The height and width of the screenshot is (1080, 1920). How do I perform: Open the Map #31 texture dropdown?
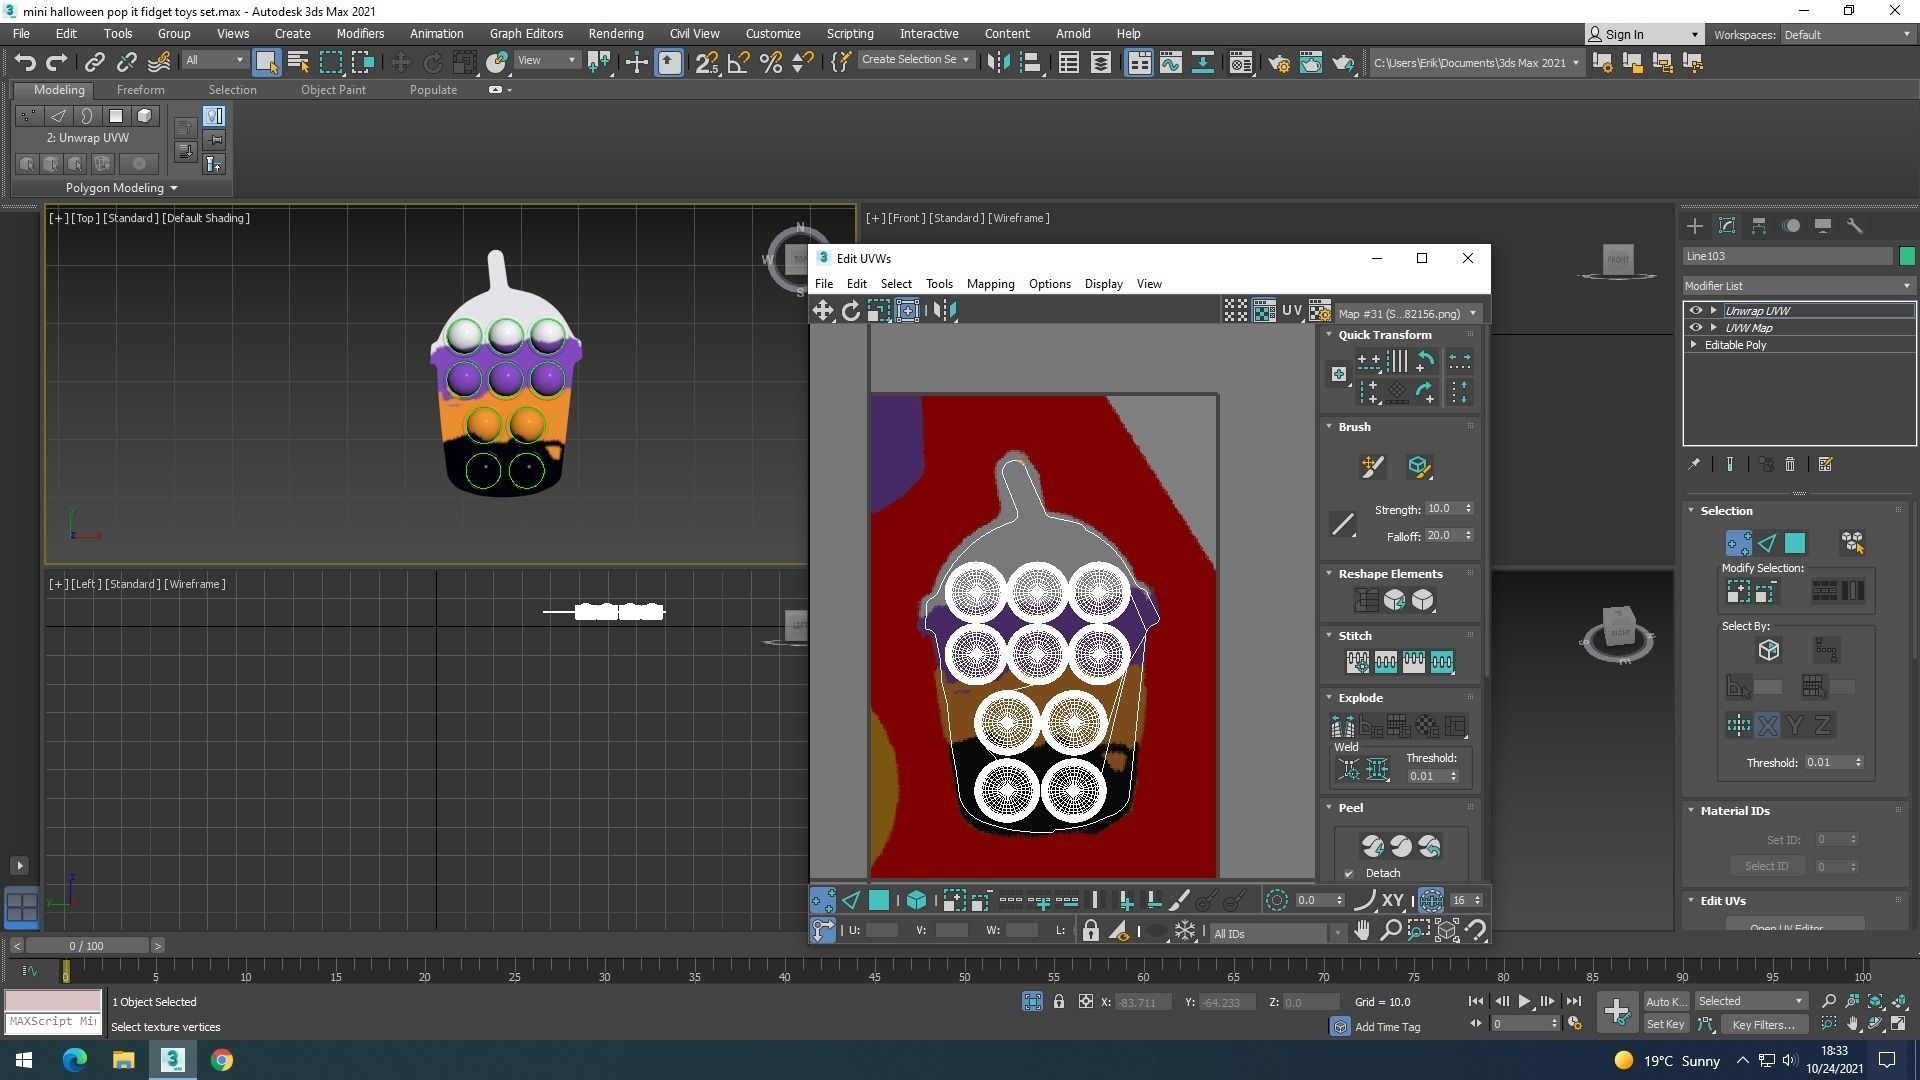(x=1407, y=314)
